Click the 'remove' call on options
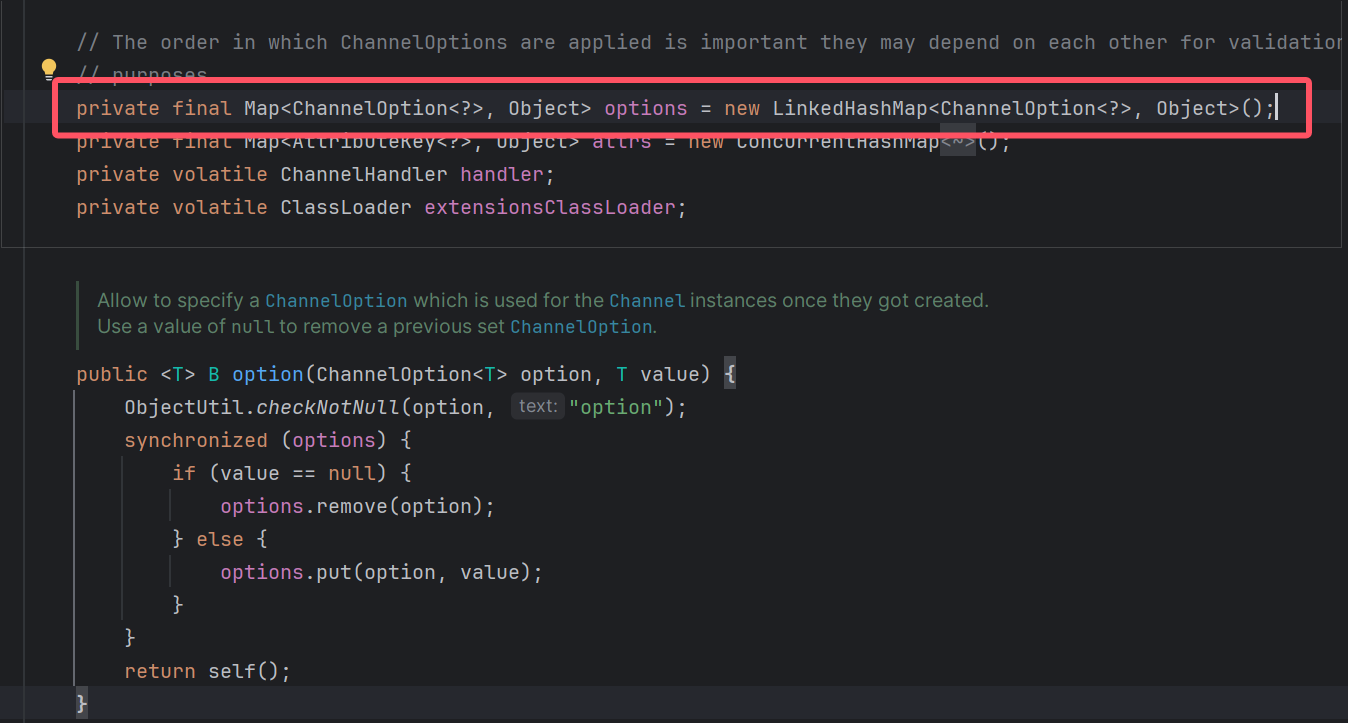The width and height of the screenshot is (1348, 723). (352, 506)
